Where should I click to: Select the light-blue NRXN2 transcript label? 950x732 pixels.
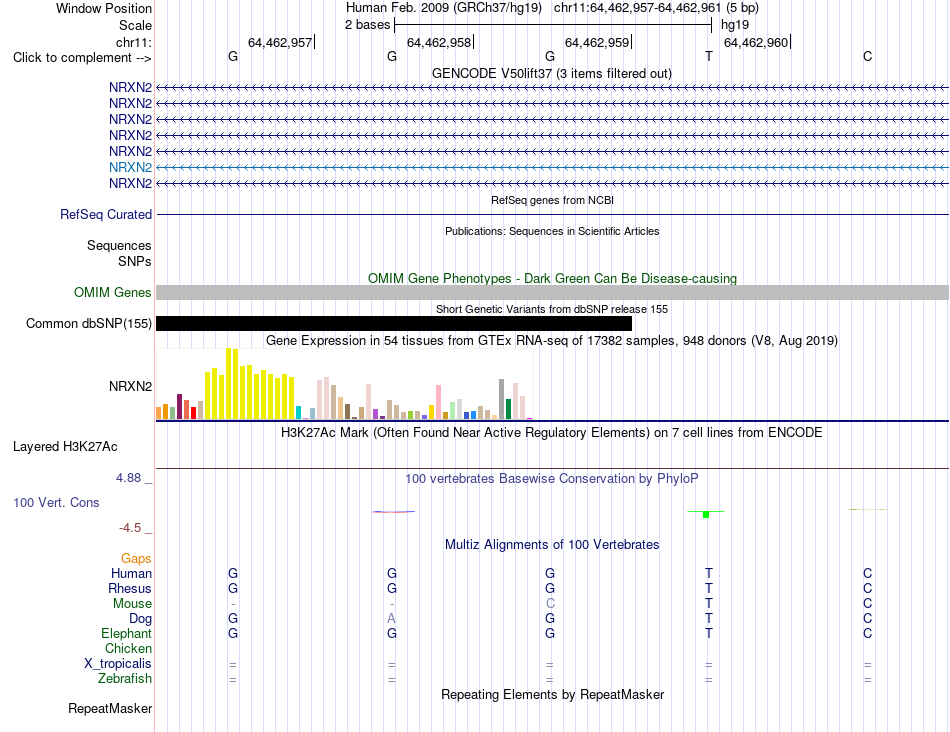point(130,167)
